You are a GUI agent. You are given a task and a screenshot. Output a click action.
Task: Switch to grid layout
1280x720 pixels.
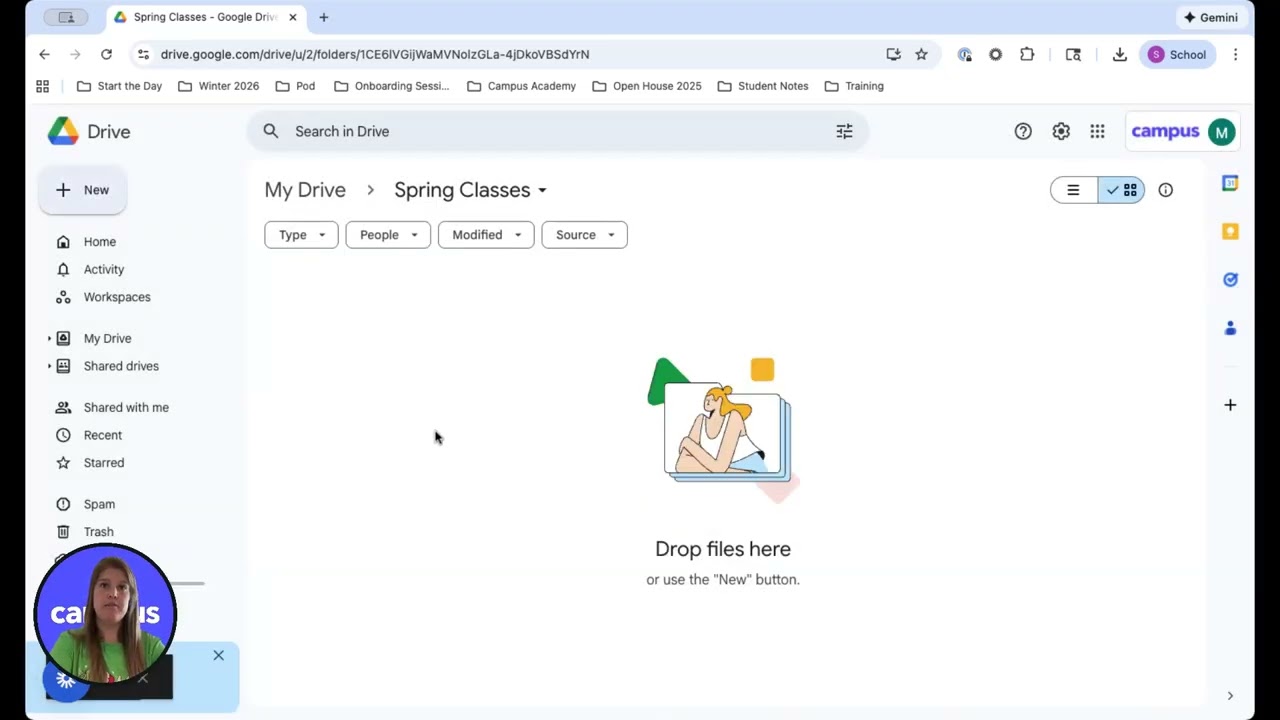[x=1121, y=190]
